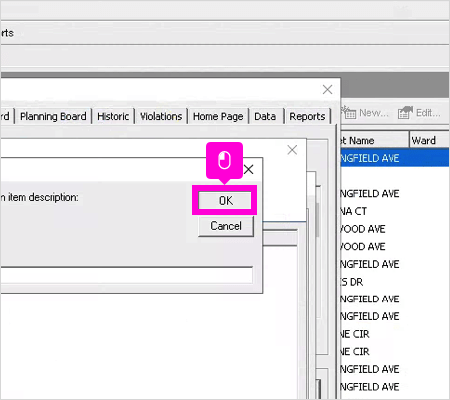
Task: Select the Reports tab
Action: click(x=307, y=116)
